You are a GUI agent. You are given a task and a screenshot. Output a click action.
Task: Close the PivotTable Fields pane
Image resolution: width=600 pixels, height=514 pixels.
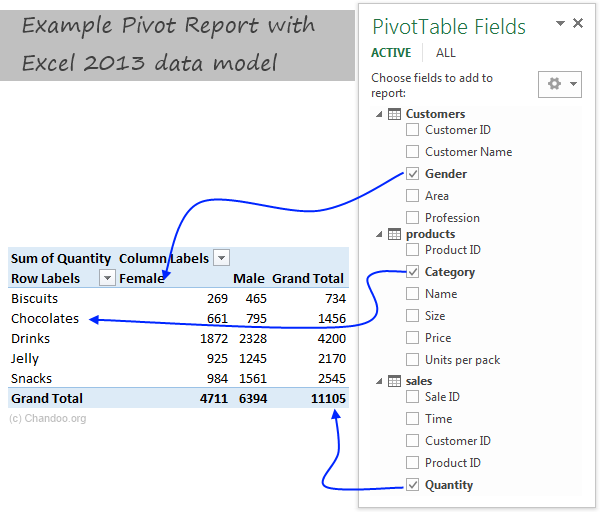click(x=580, y=24)
